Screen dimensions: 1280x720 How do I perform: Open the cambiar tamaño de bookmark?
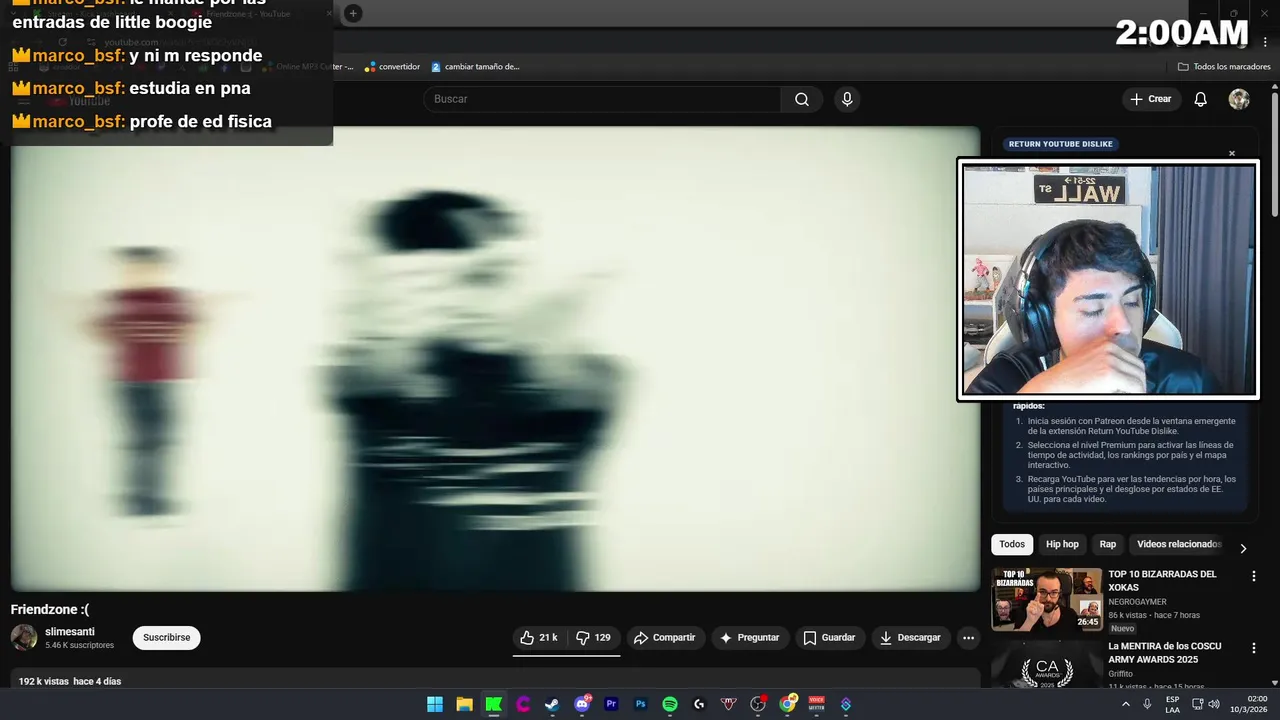pos(476,67)
